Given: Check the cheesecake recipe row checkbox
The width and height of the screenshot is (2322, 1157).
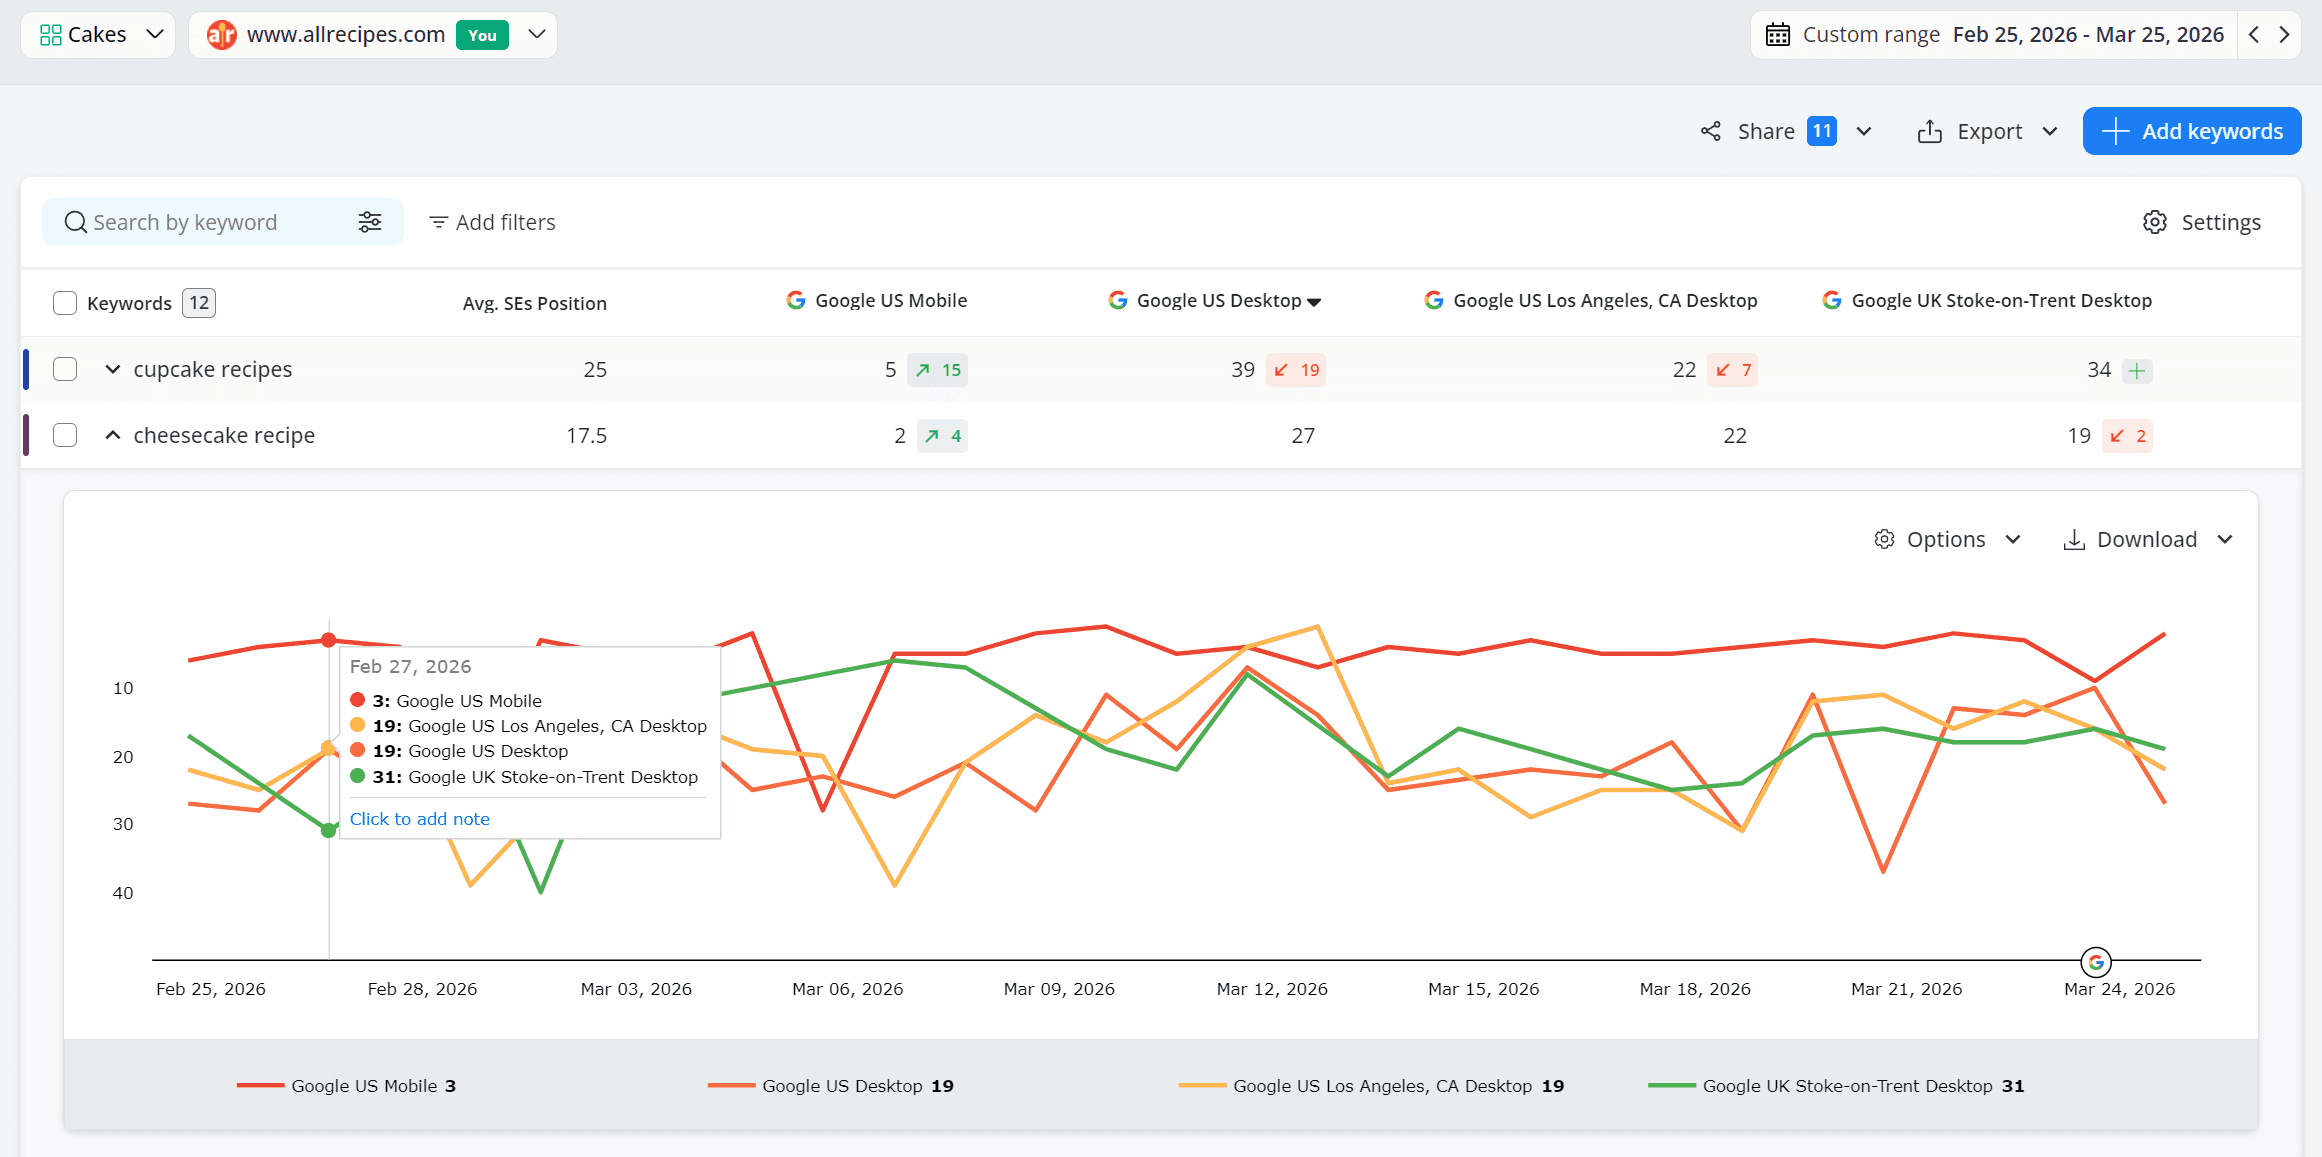Looking at the screenshot, I should (65, 435).
